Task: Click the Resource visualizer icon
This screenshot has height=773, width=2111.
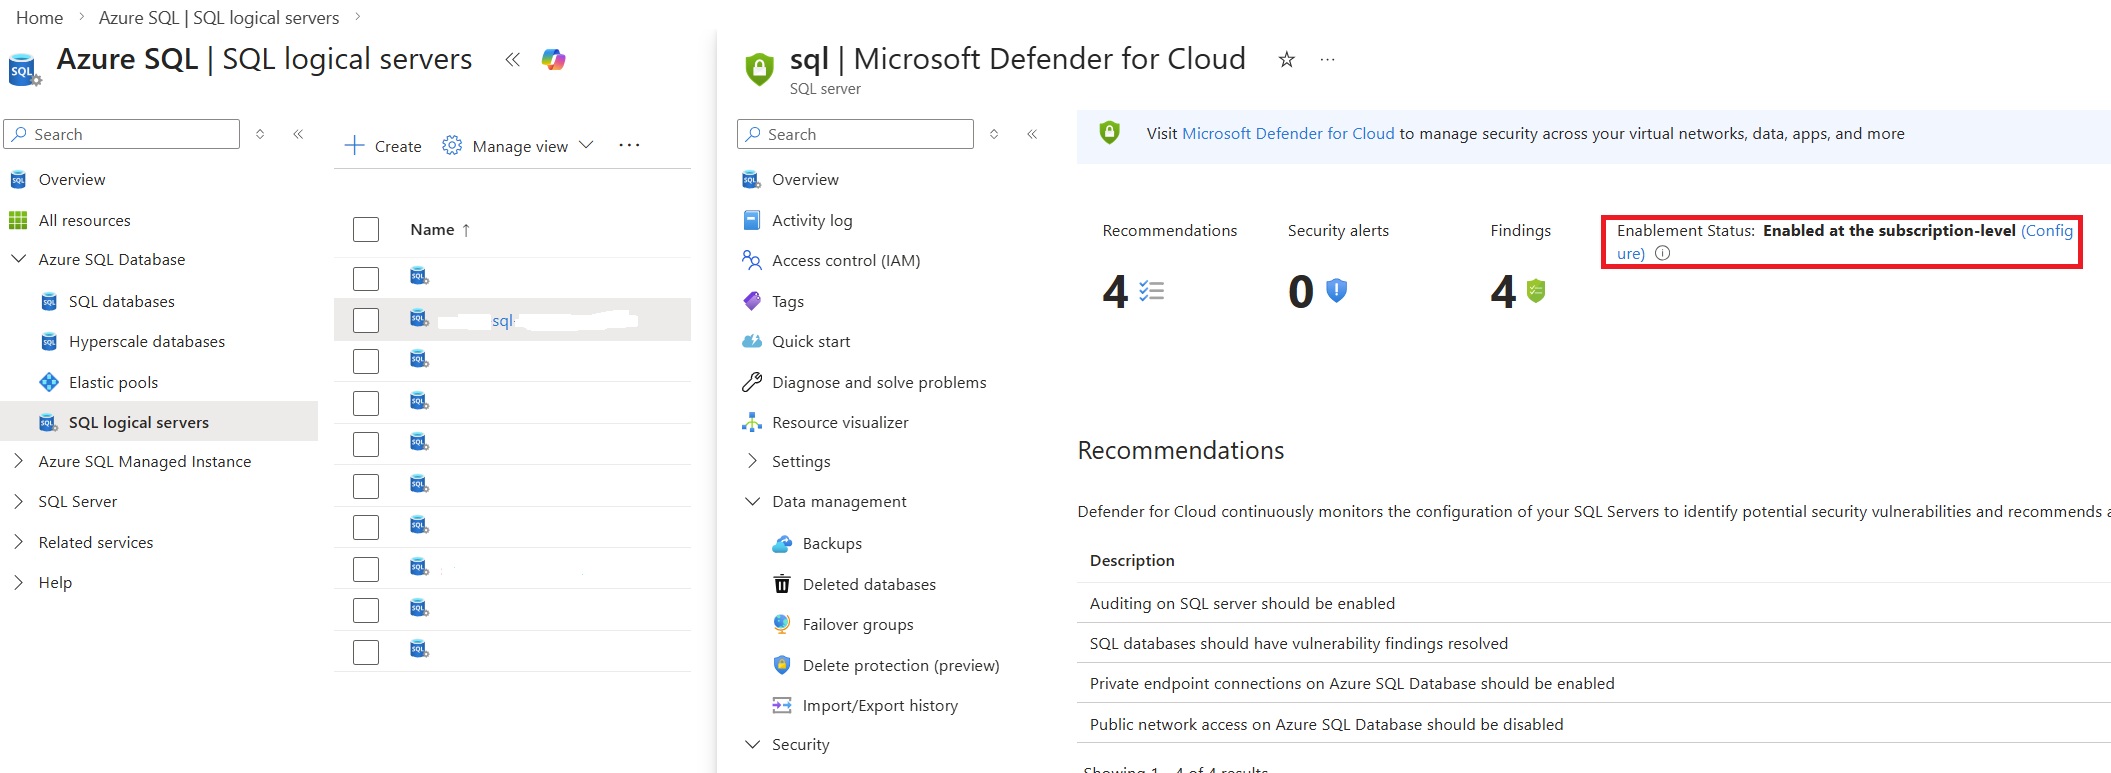Action: [x=752, y=422]
